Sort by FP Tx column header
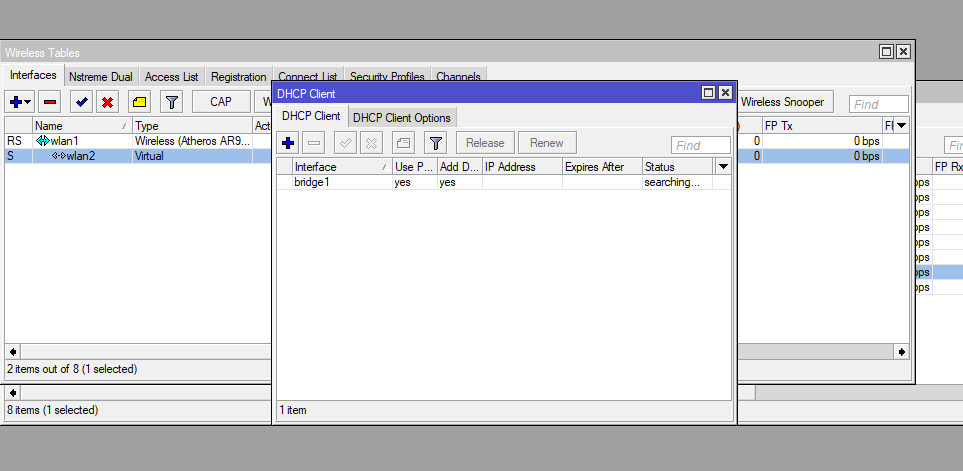Screen dimensions: 963x471 pos(822,126)
